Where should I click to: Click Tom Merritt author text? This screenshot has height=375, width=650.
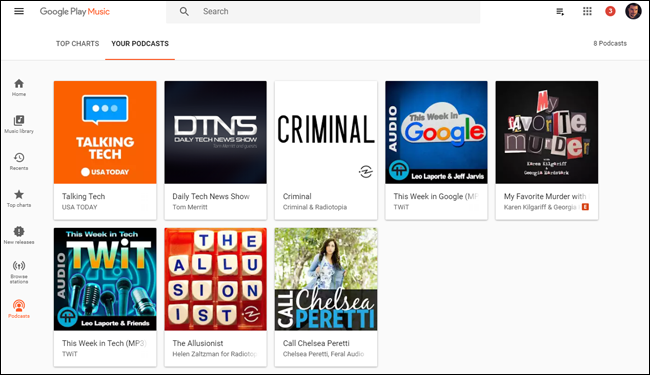coord(190,207)
